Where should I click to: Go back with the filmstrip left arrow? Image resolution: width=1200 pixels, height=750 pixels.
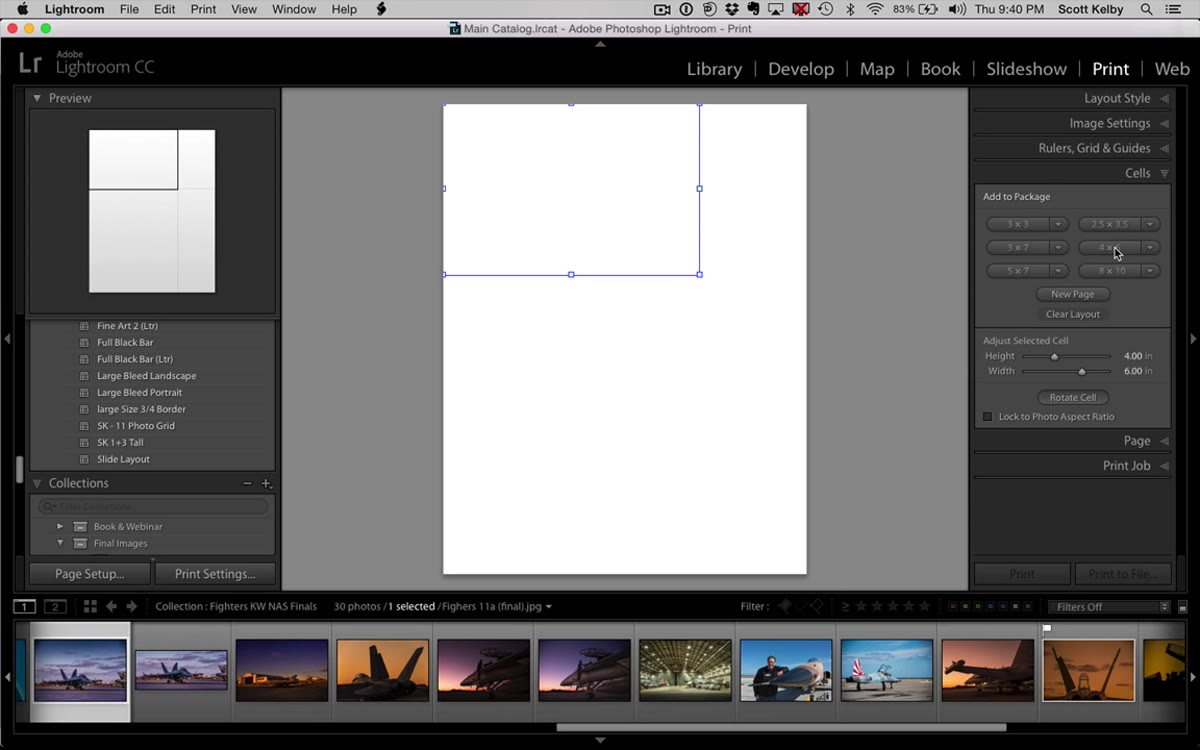(x=111, y=606)
